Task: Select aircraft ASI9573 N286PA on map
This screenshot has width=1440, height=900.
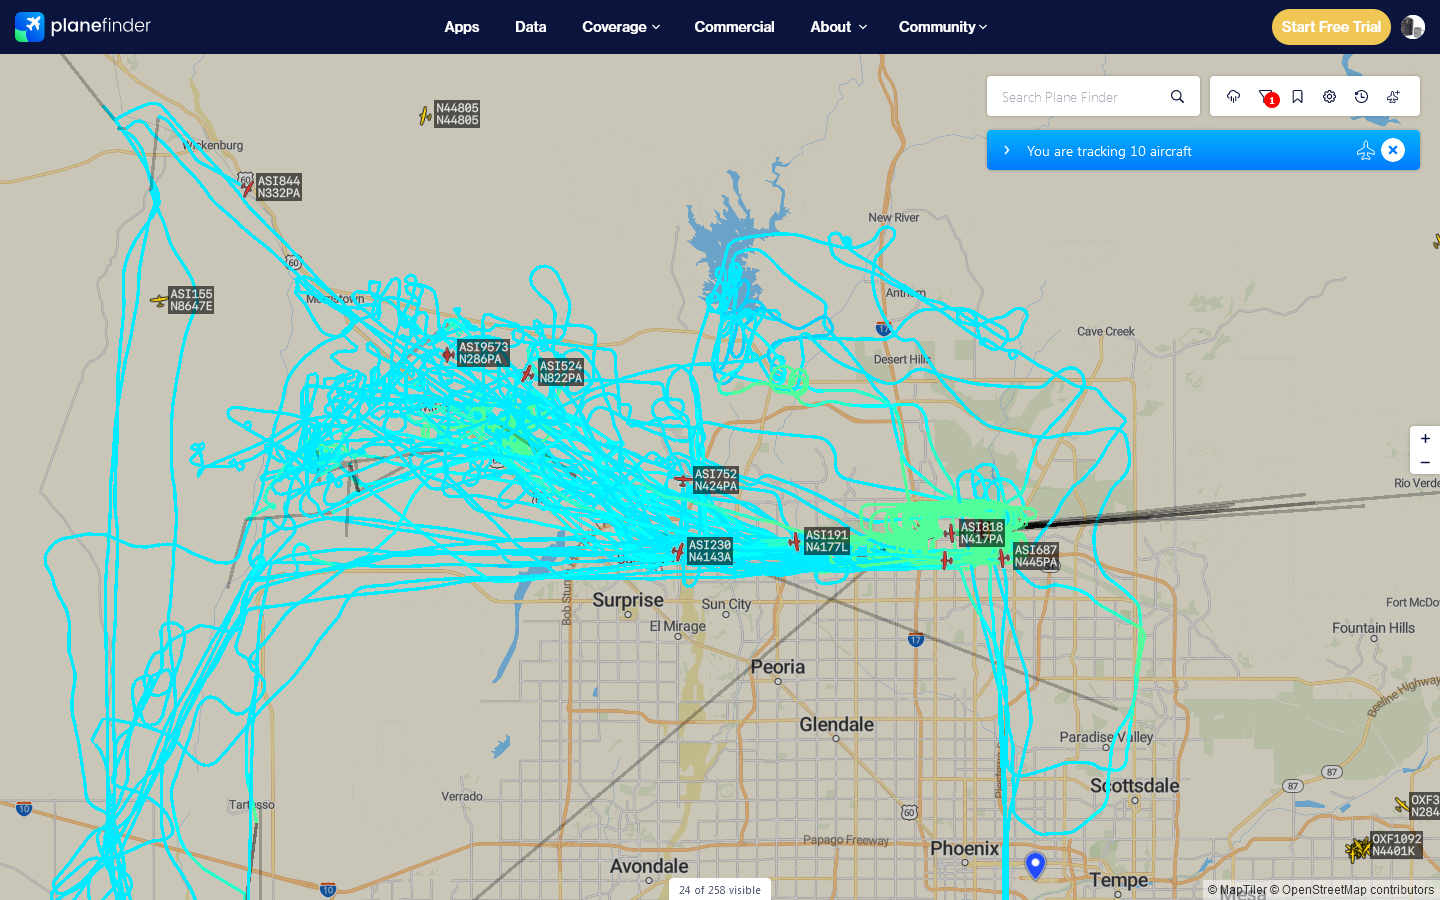Action: pos(449,354)
